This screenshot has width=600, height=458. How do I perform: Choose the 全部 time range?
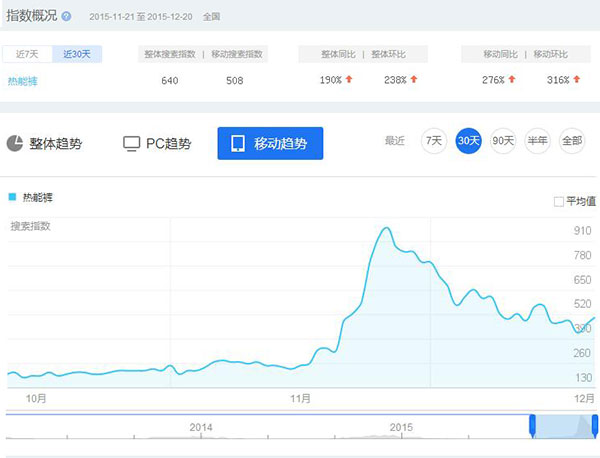coord(572,141)
